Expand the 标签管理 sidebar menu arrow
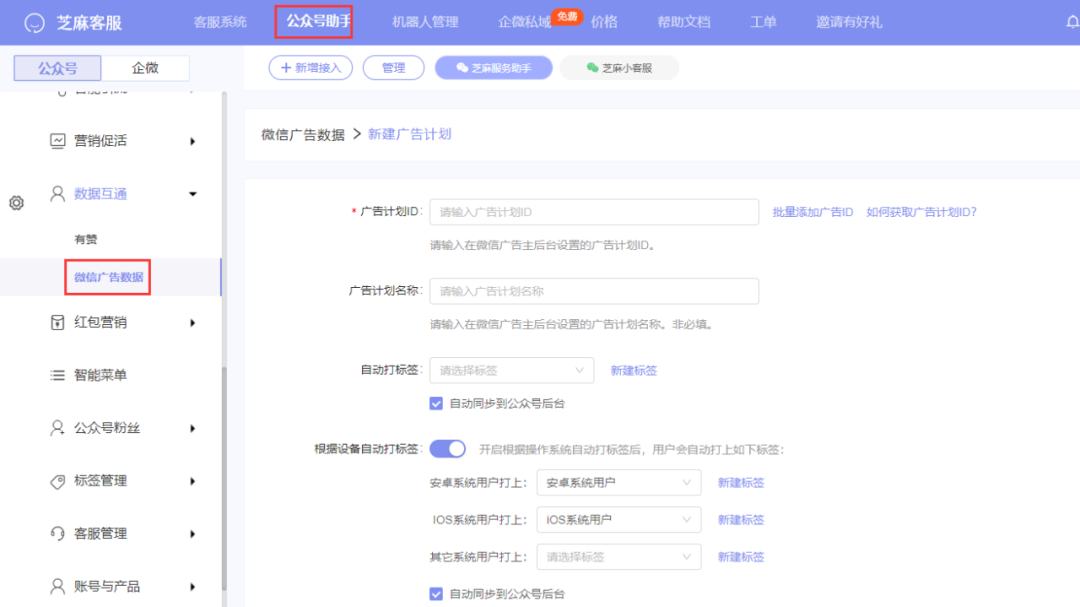Image resolution: width=1080 pixels, height=607 pixels. pyautogui.click(x=193, y=481)
